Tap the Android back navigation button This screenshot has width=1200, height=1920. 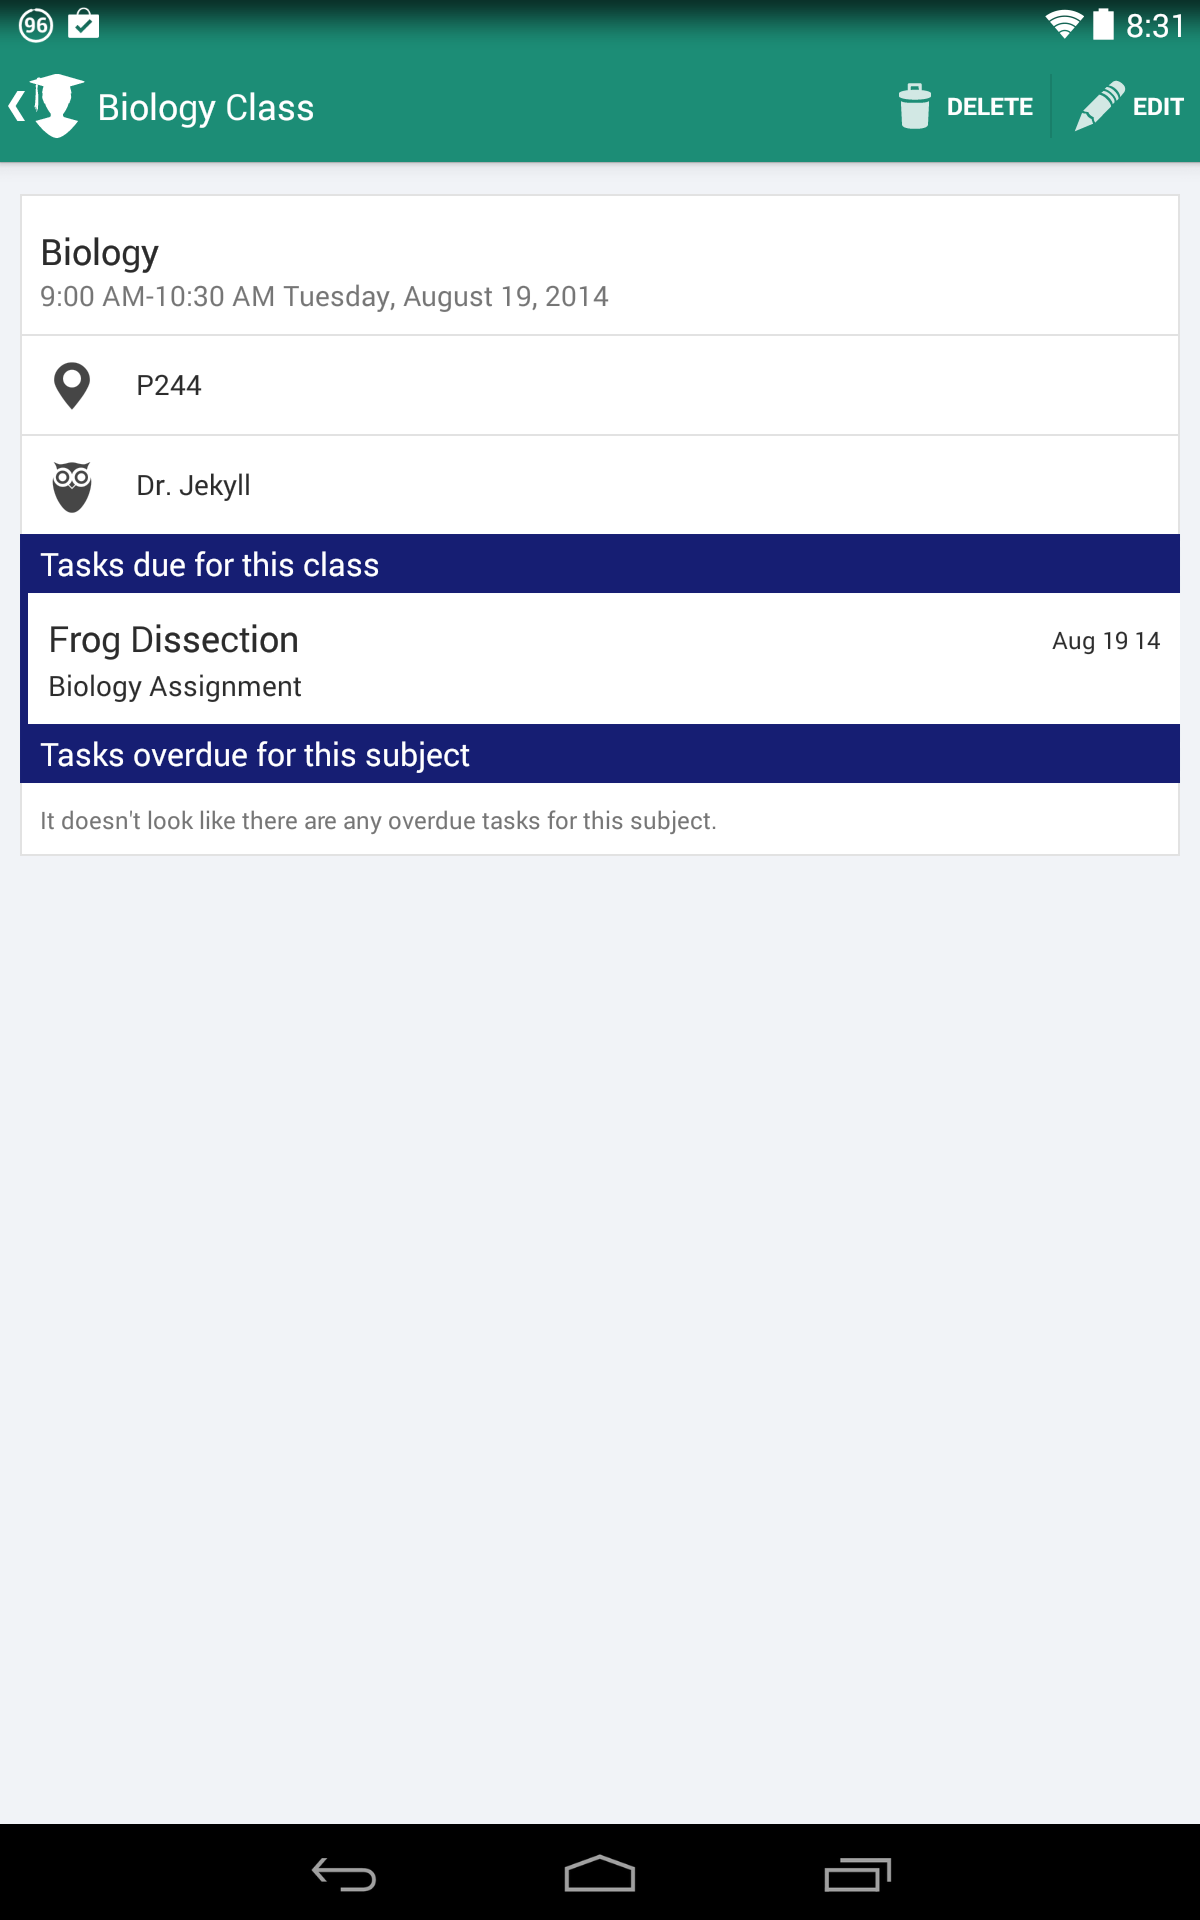(x=344, y=1874)
